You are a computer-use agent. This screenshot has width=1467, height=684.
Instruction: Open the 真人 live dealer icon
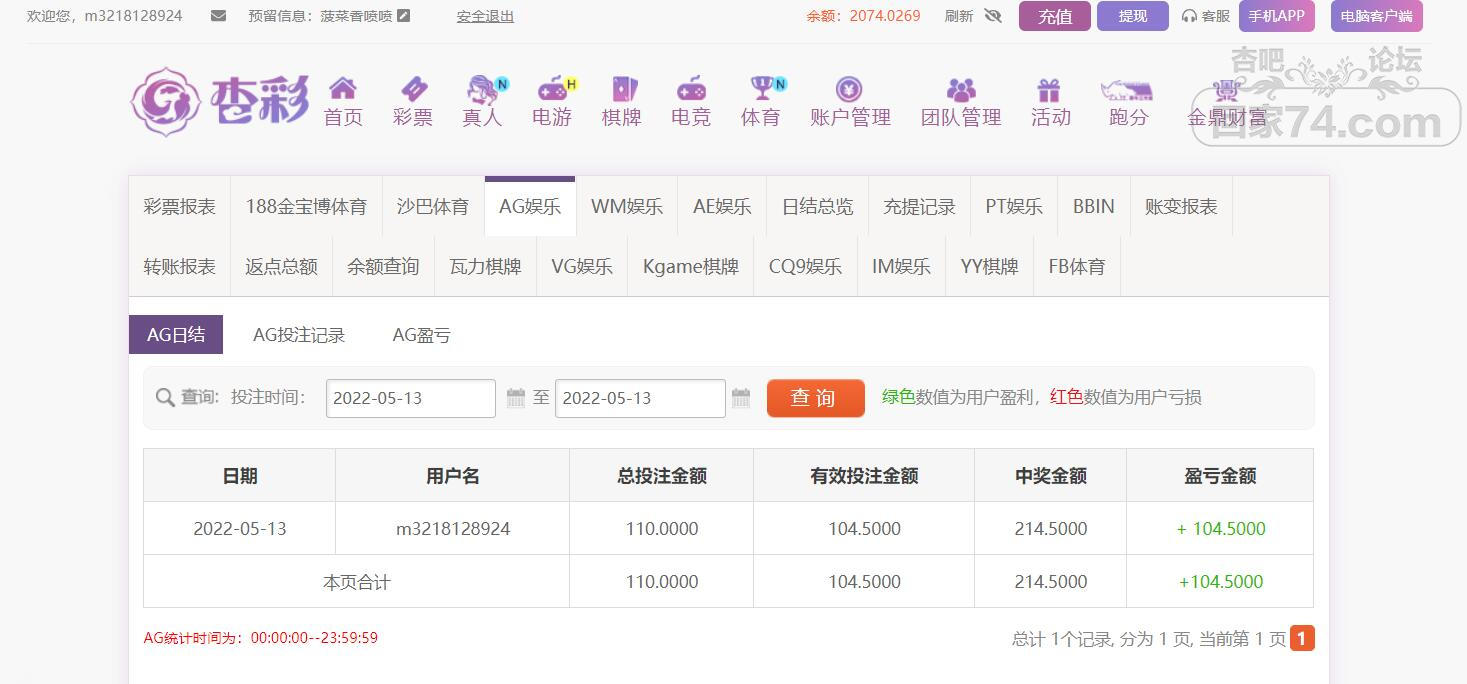[482, 89]
